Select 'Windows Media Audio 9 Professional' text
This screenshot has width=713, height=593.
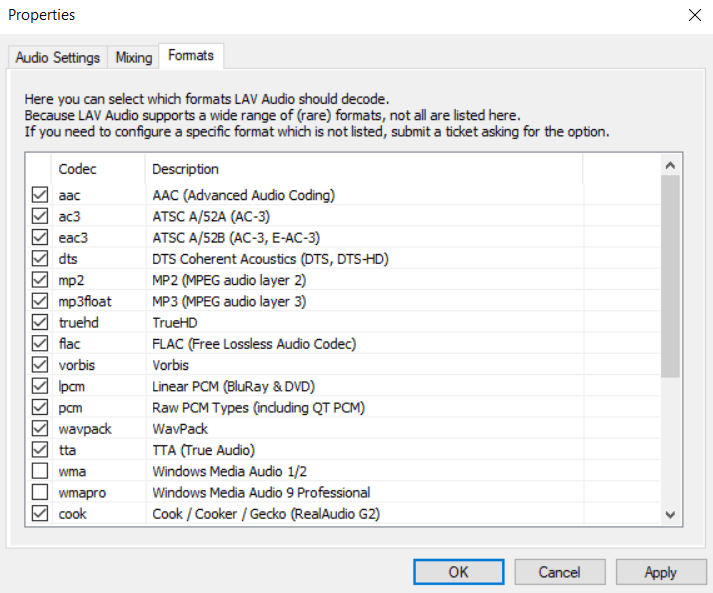pos(261,492)
